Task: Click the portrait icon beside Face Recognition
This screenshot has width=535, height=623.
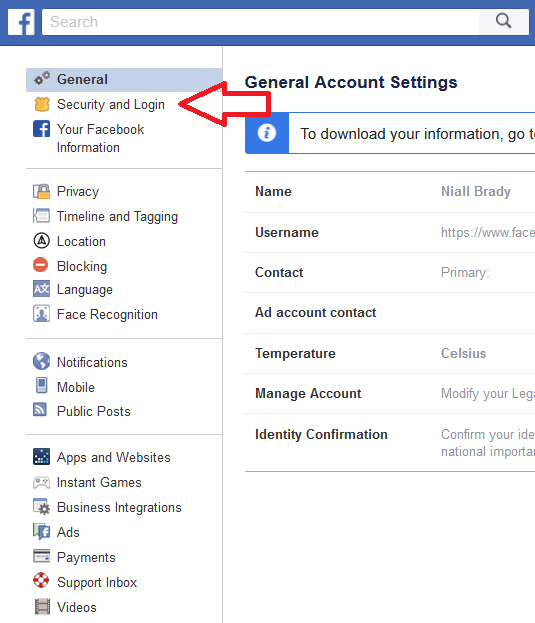Action: [x=42, y=313]
